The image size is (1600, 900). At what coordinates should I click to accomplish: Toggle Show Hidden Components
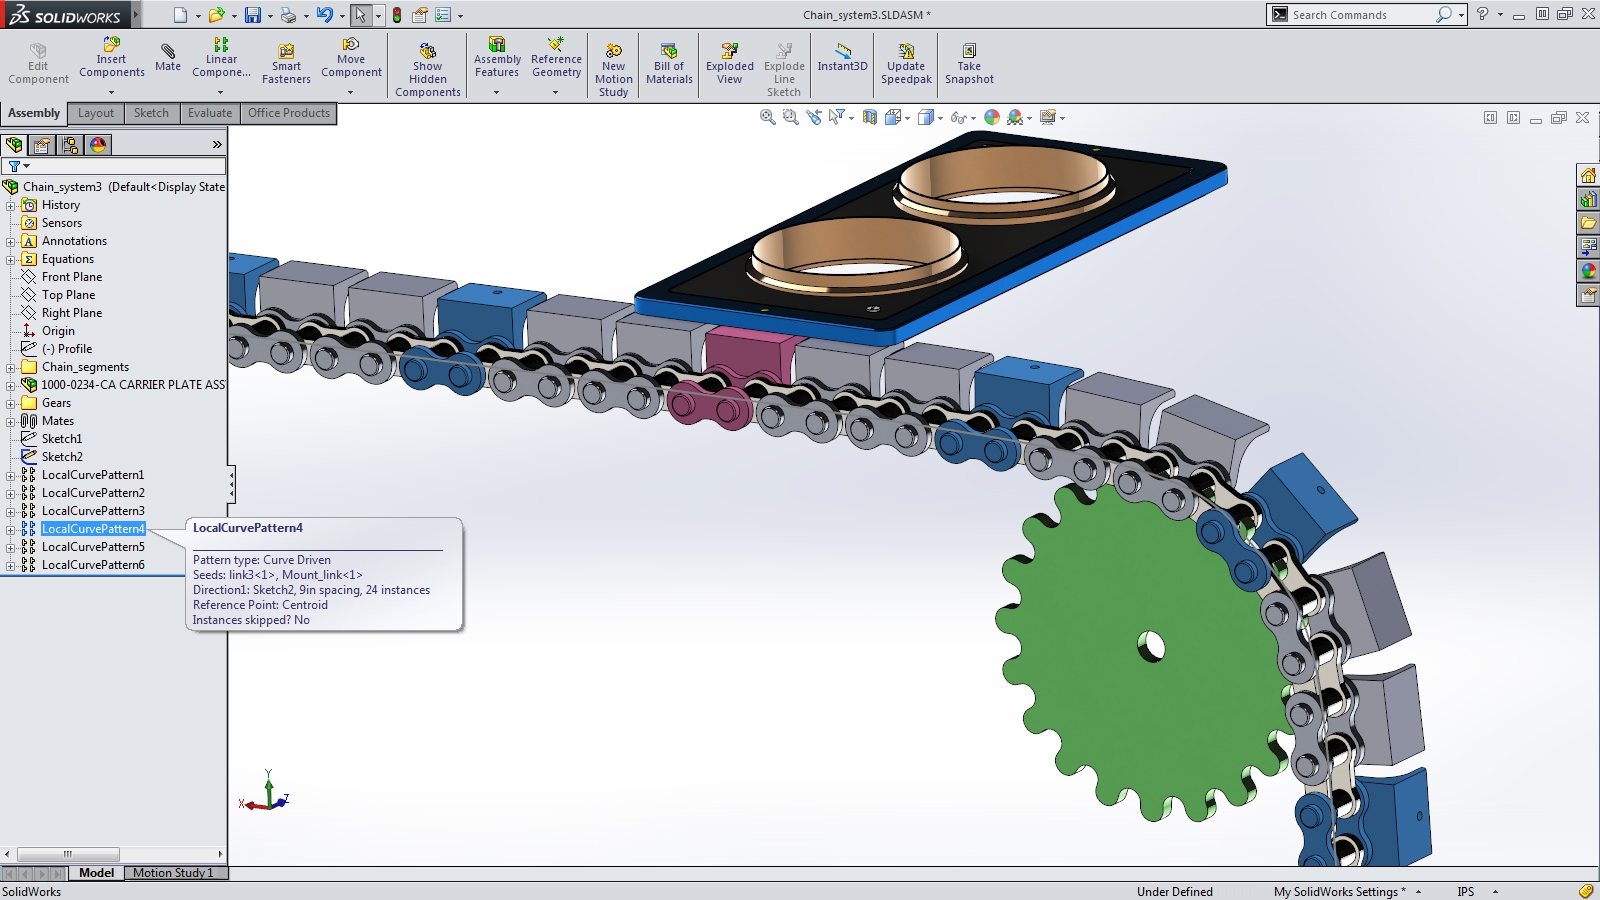tap(427, 65)
